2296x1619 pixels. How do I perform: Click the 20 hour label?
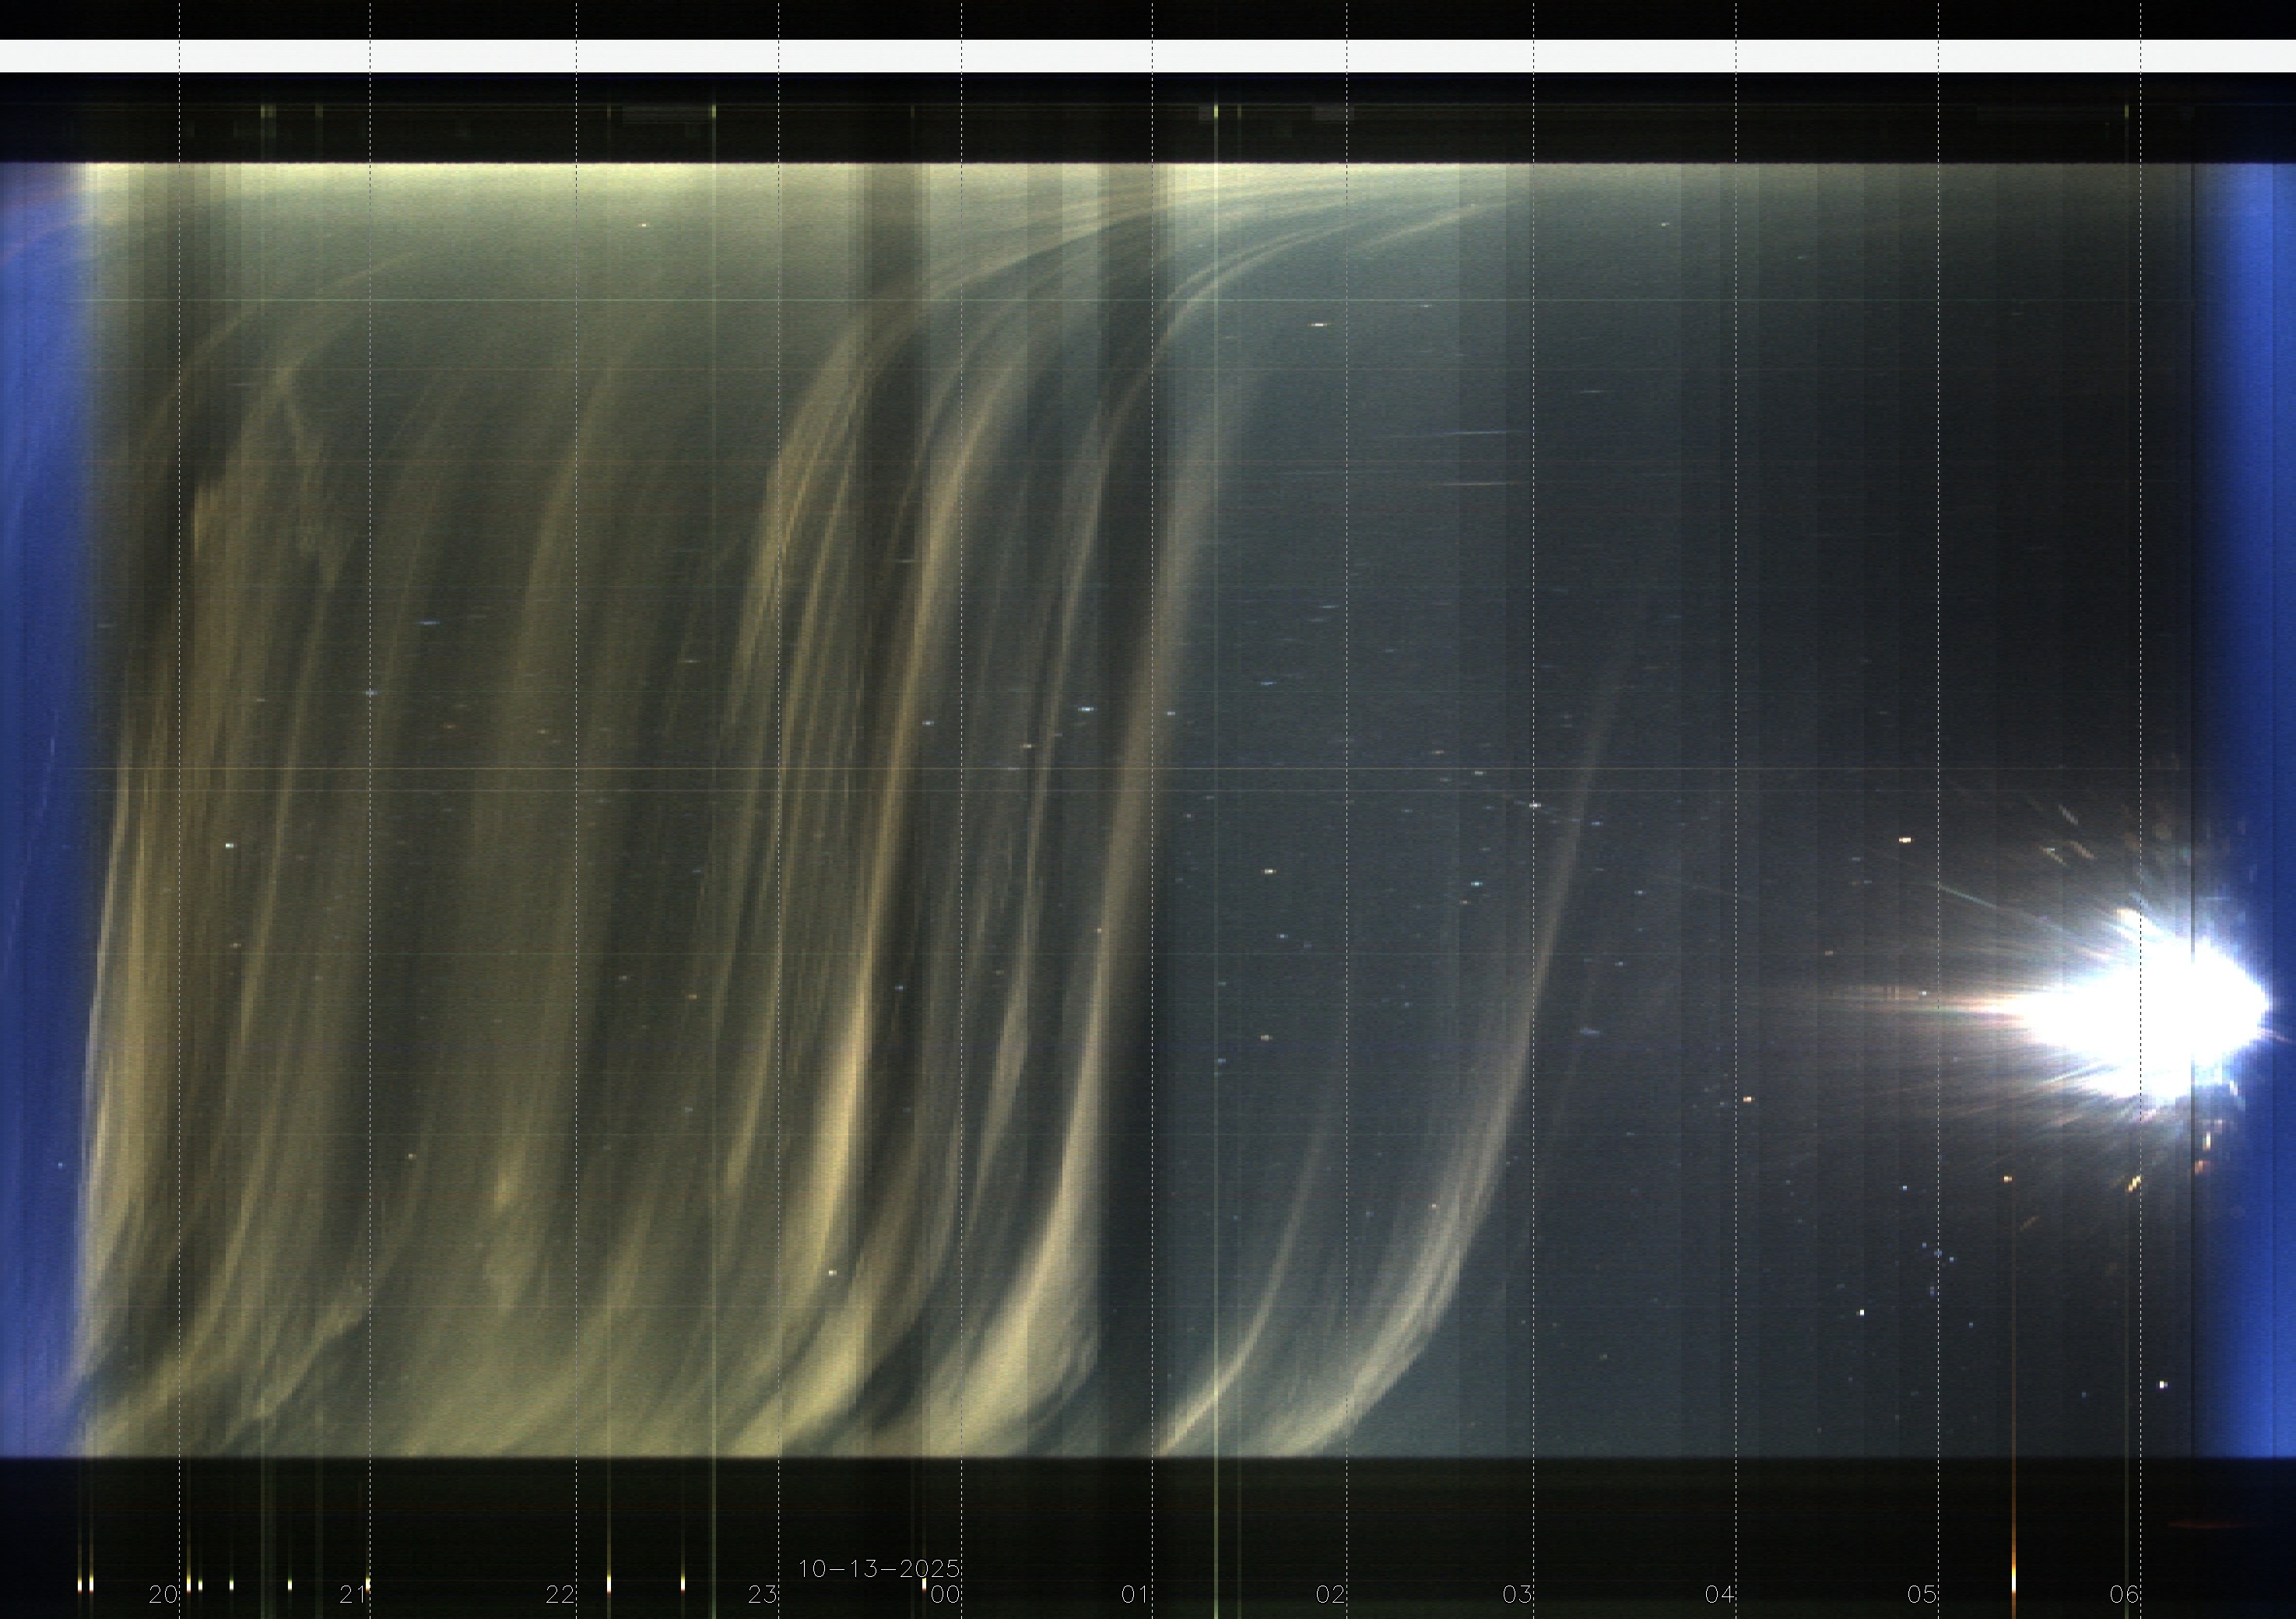(x=163, y=1594)
